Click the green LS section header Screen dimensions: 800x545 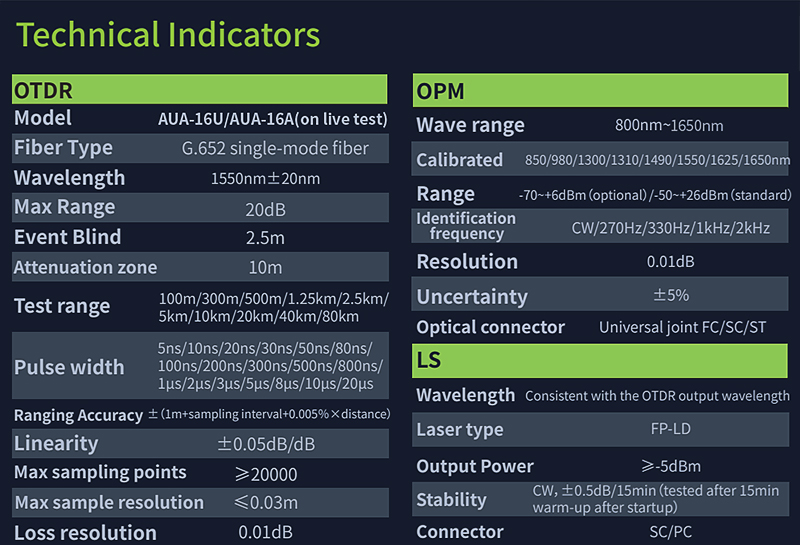(x=601, y=360)
